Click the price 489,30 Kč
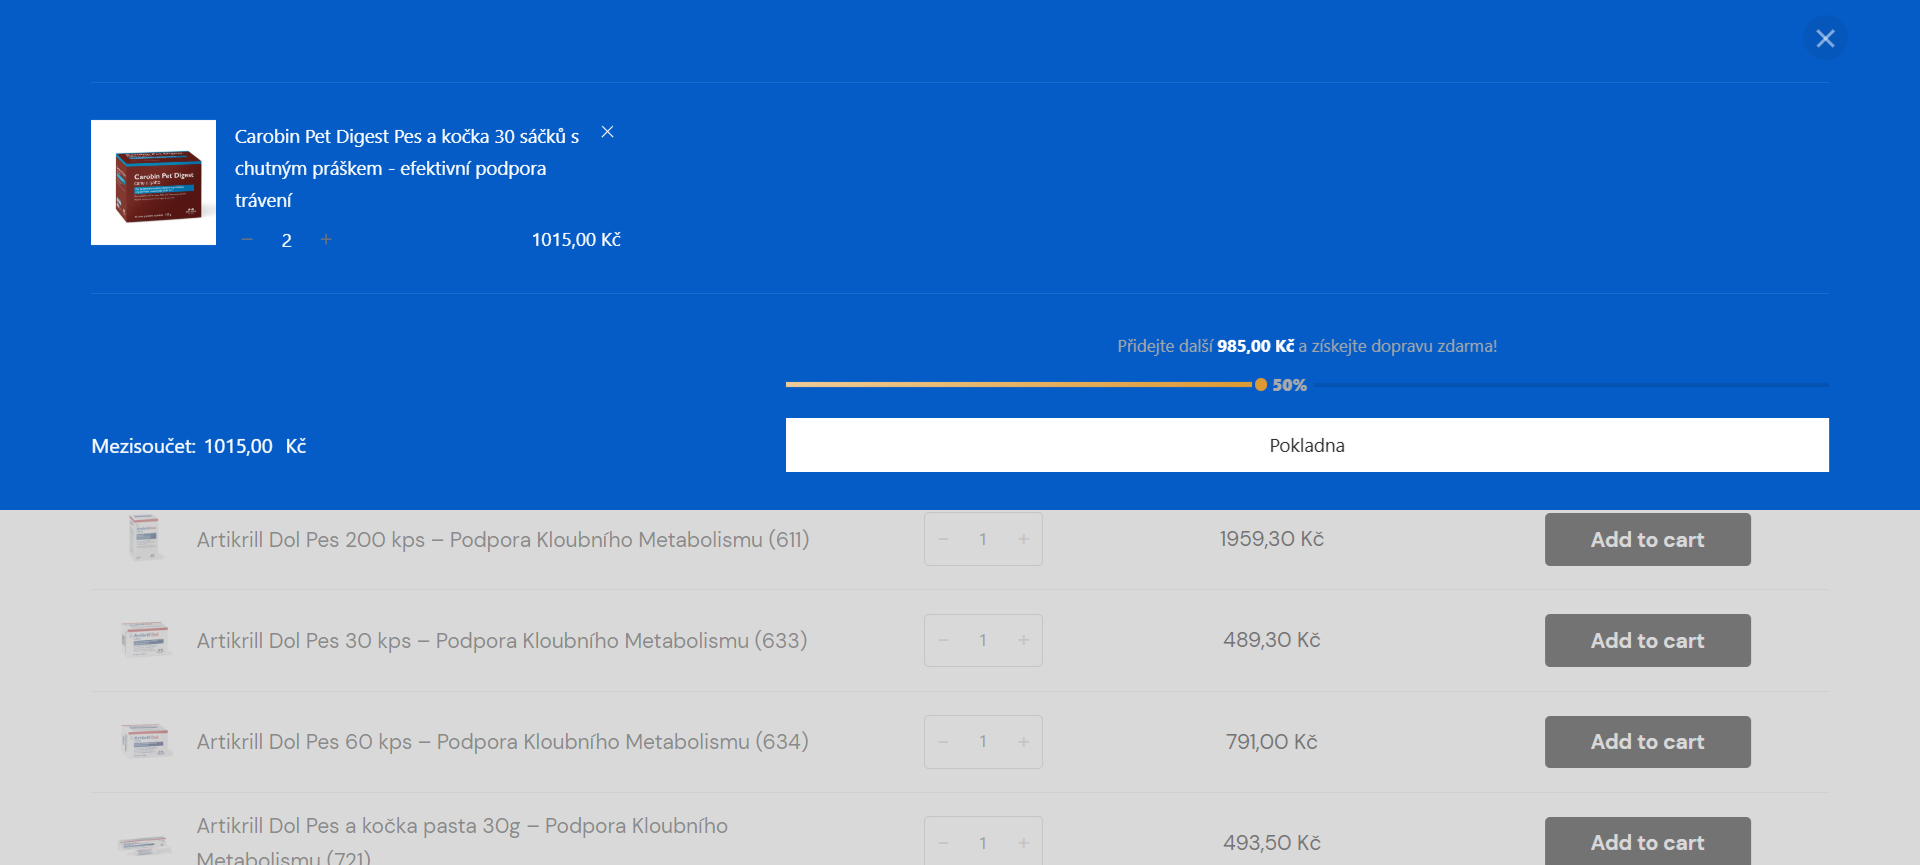The width and height of the screenshot is (1920, 865). tap(1271, 640)
